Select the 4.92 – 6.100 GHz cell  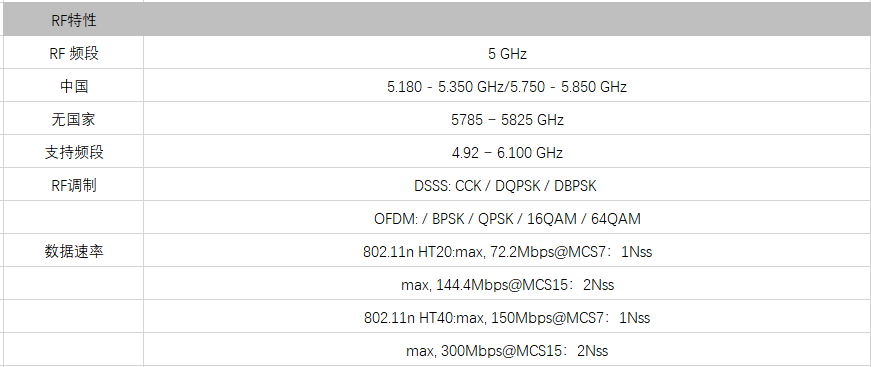click(x=507, y=152)
